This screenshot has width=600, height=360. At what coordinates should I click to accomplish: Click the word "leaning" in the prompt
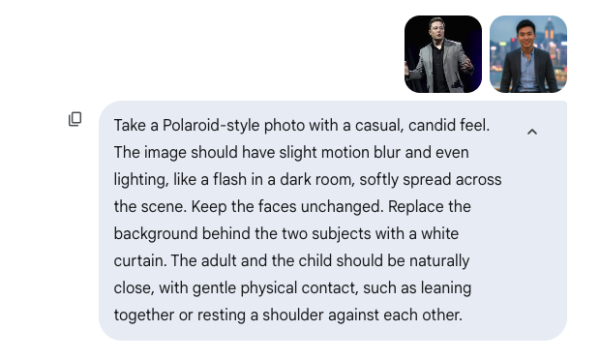click(x=446, y=288)
